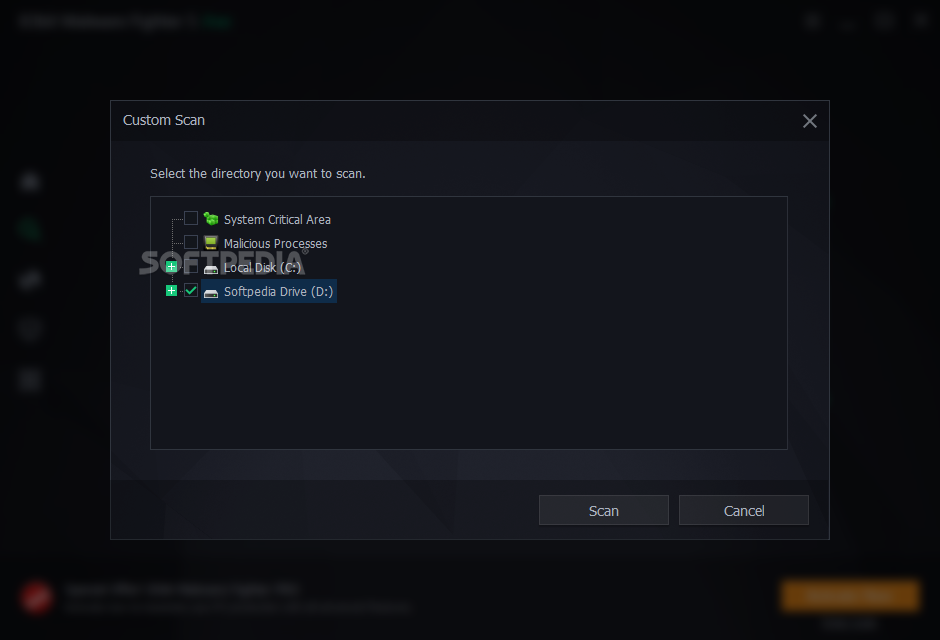Select the Malicious Processes entry
The image size is (940, 640).
(x=275, y=243)
